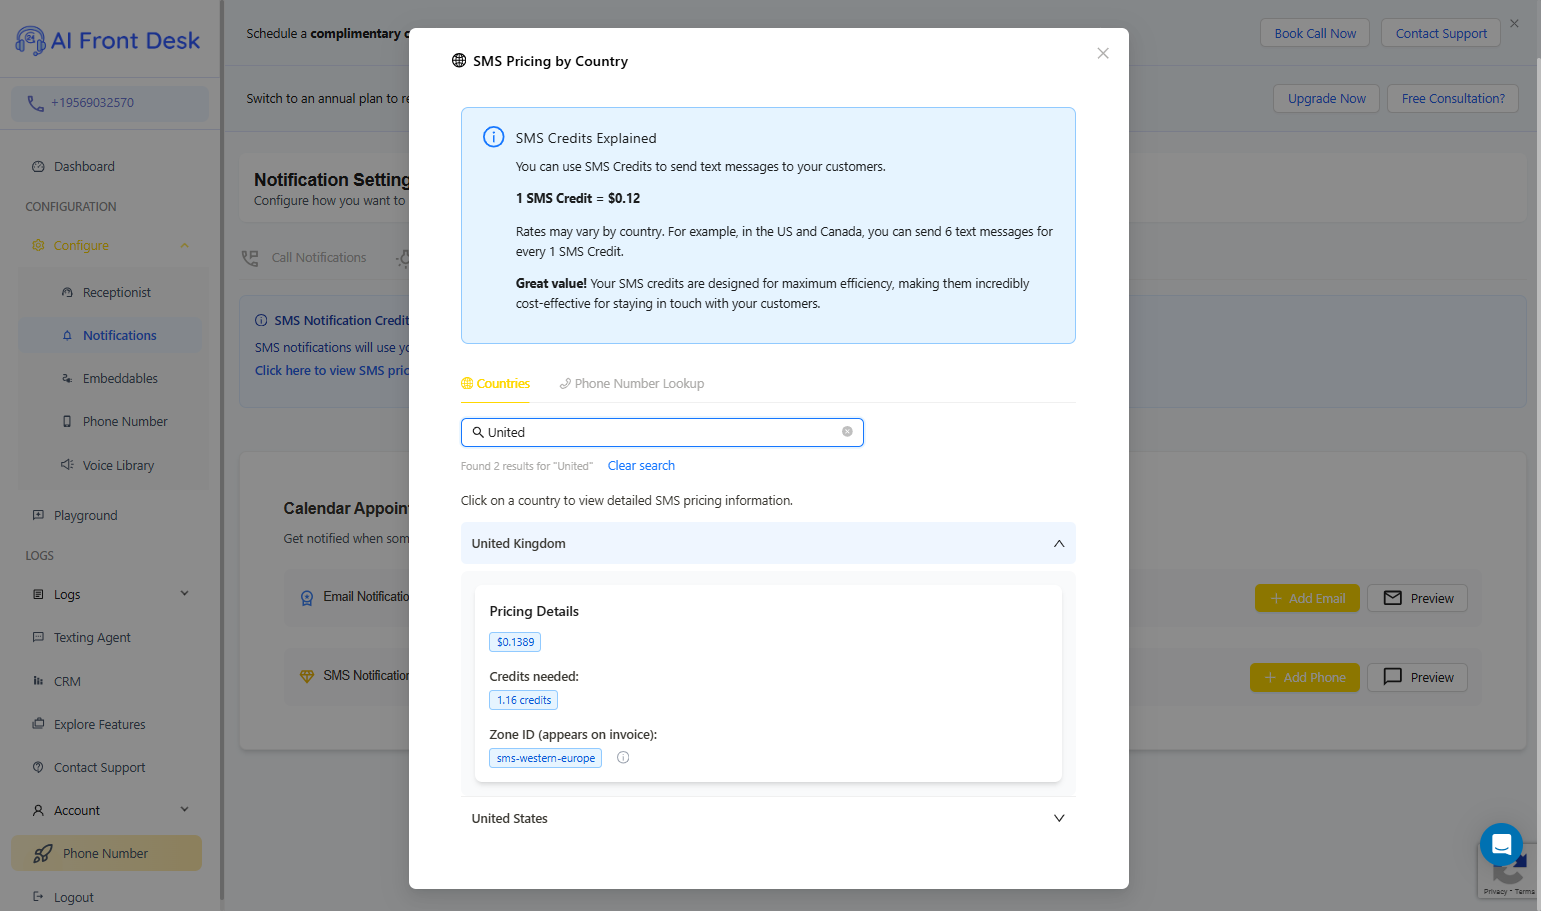Click the Explore Features icon

[38, 724]
